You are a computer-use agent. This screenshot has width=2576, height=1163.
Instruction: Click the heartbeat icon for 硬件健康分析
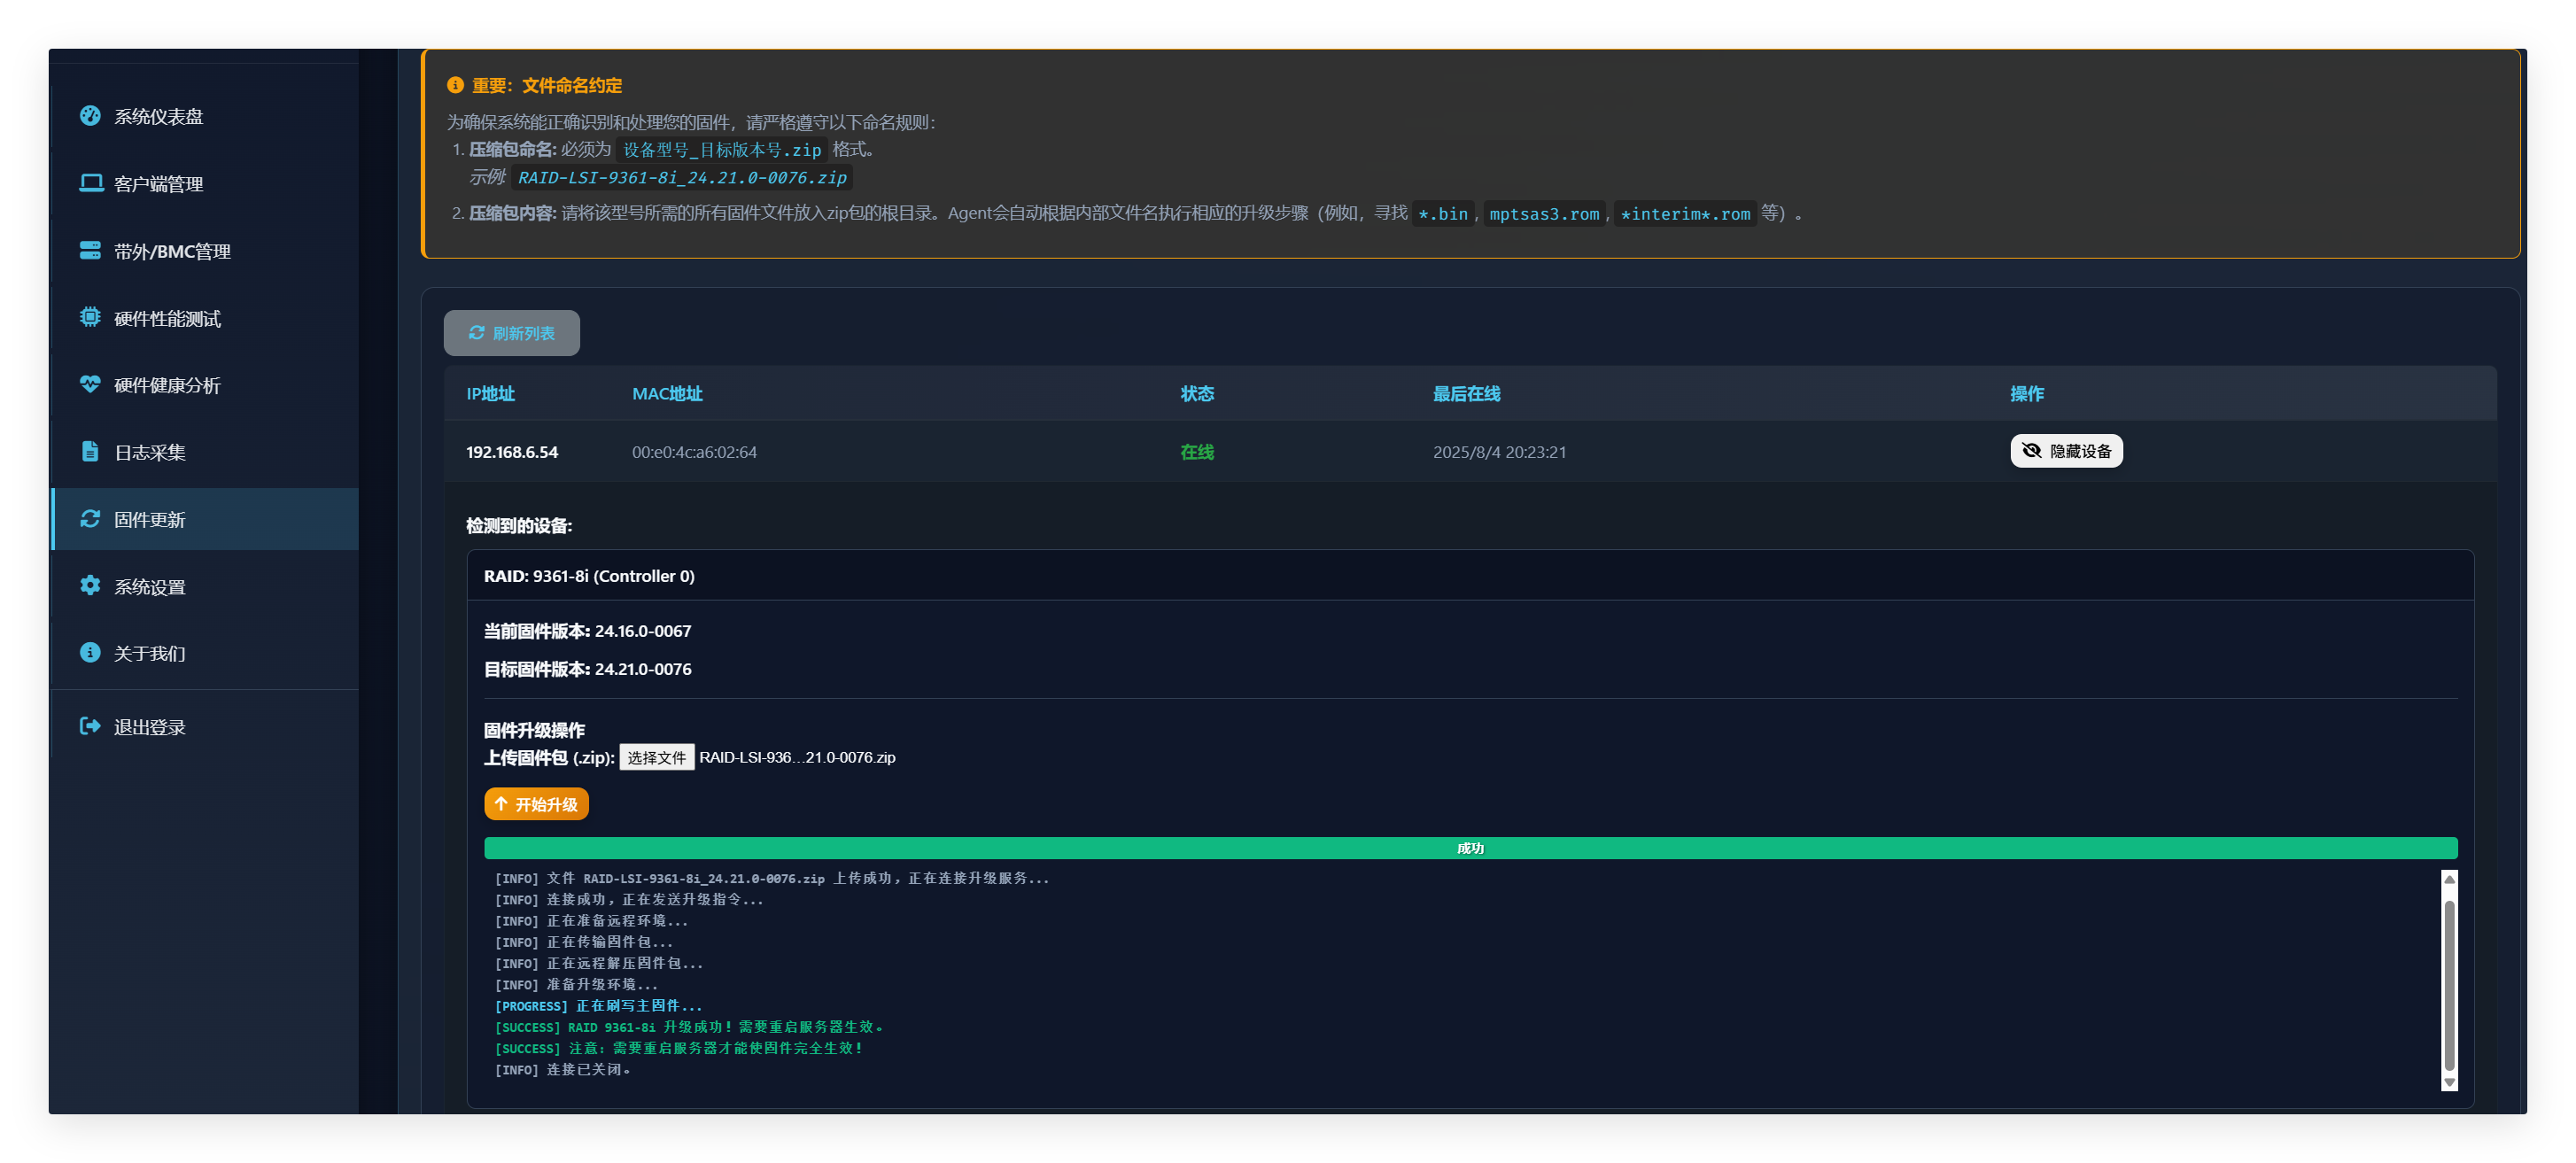click(x=90, y=384)
